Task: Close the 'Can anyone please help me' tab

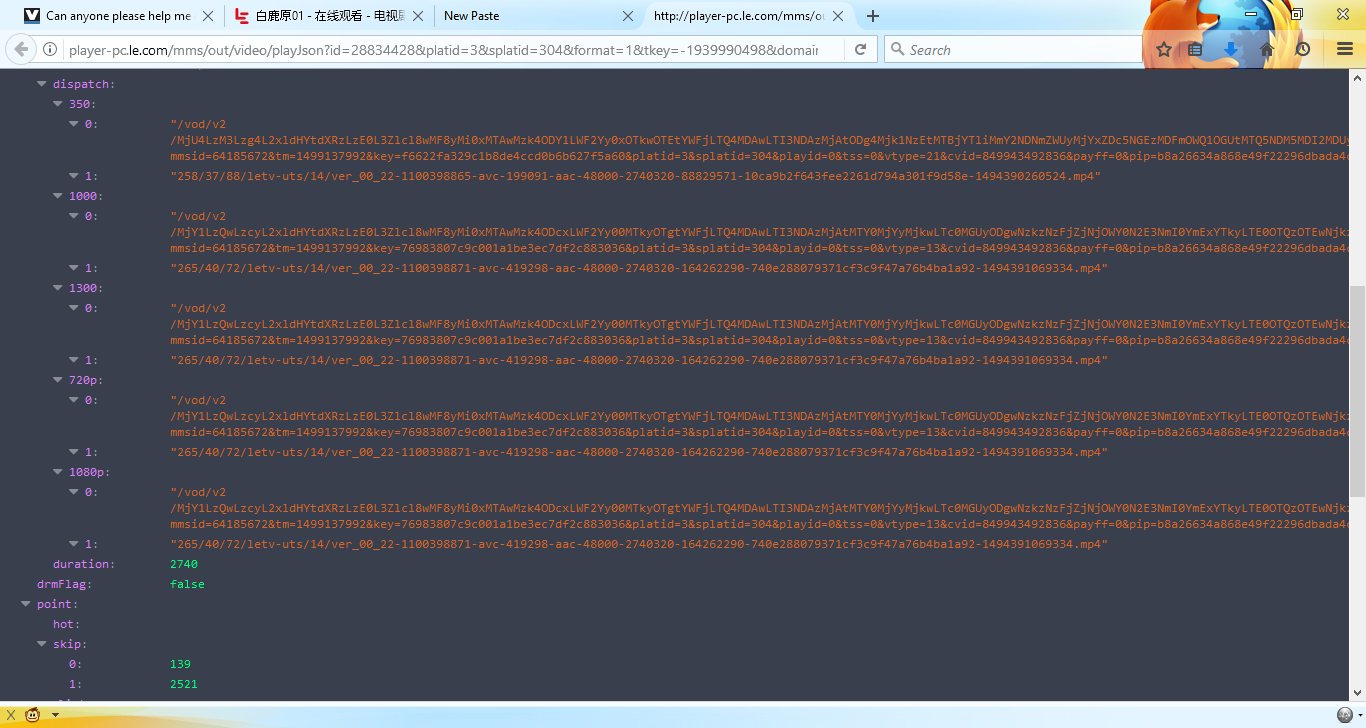Action: pyautogui.click(x=209, y=16)
